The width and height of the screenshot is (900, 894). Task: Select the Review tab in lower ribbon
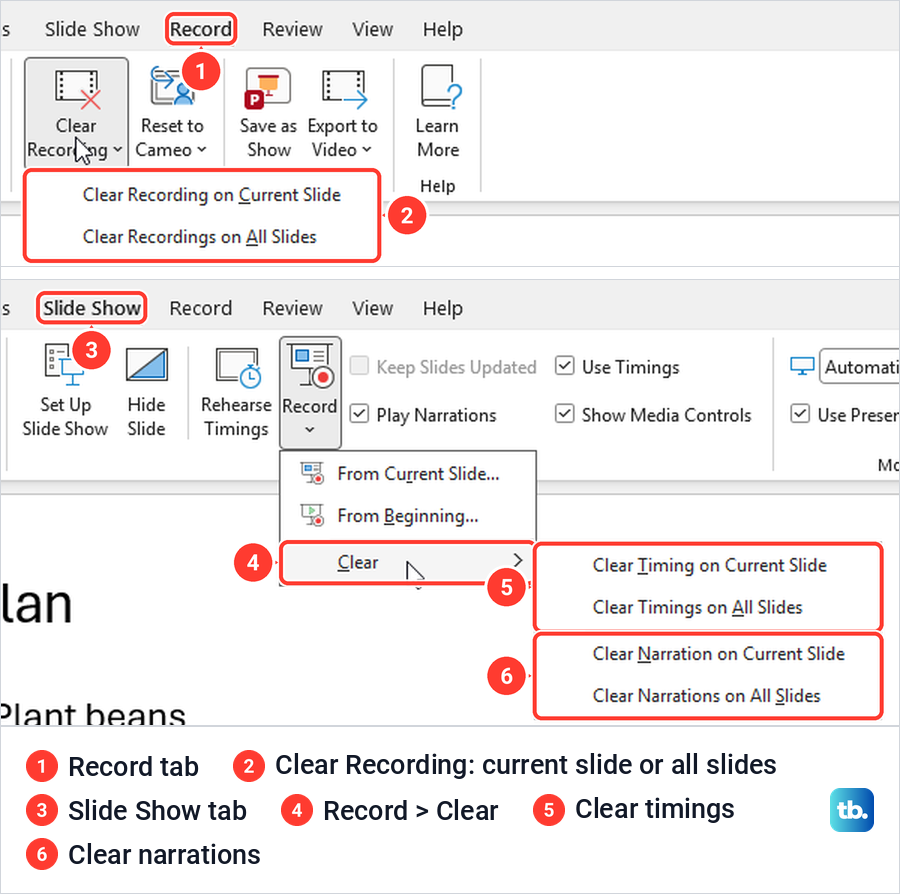293,308
